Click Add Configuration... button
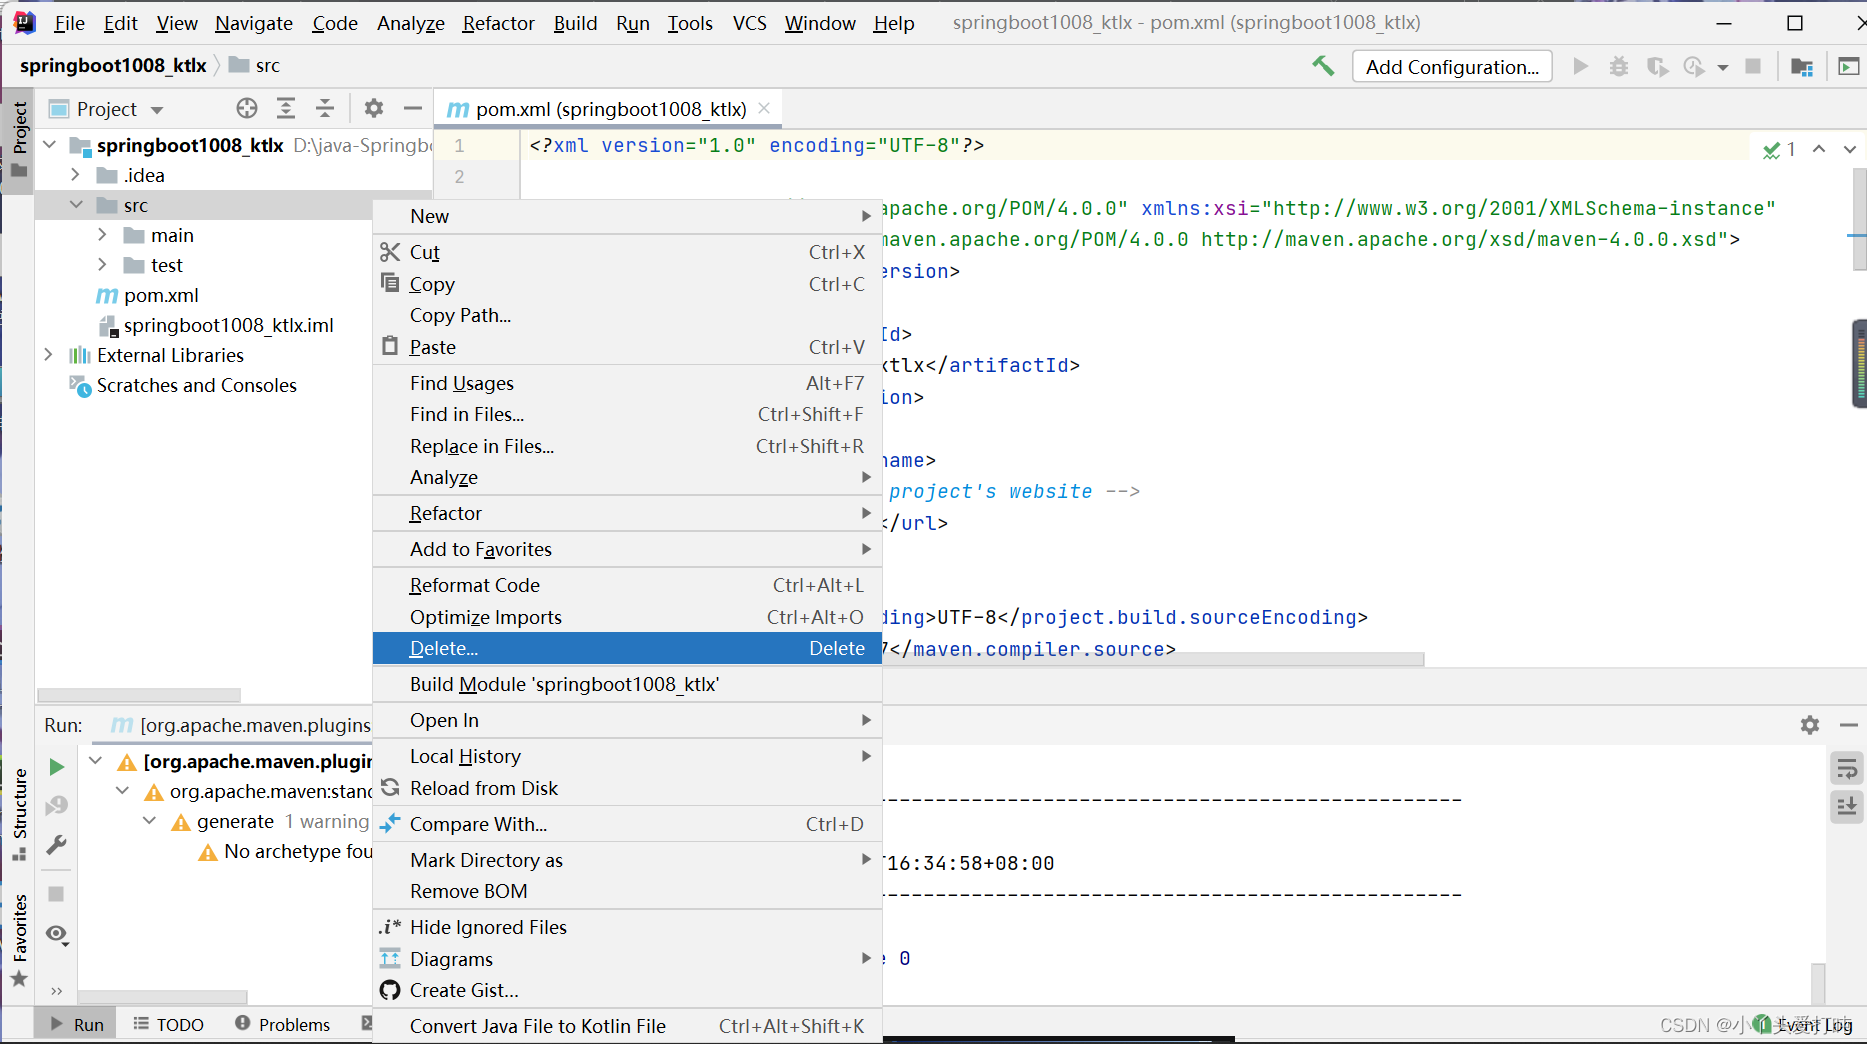Screen dimensions: 1867x1044 [1452, 67]
